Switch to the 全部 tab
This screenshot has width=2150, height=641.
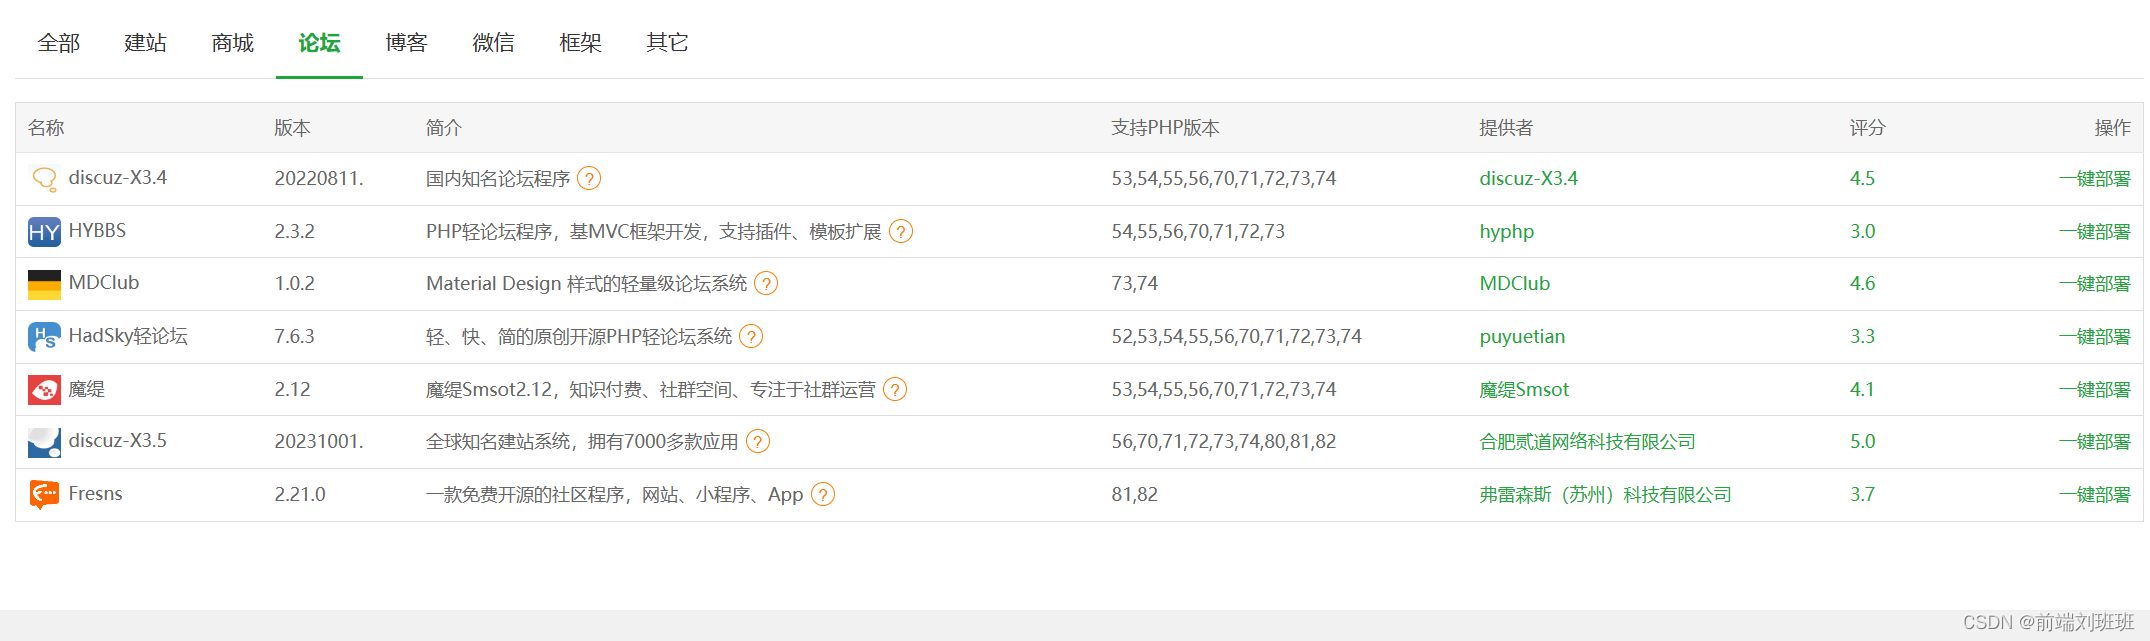[59, 43]
